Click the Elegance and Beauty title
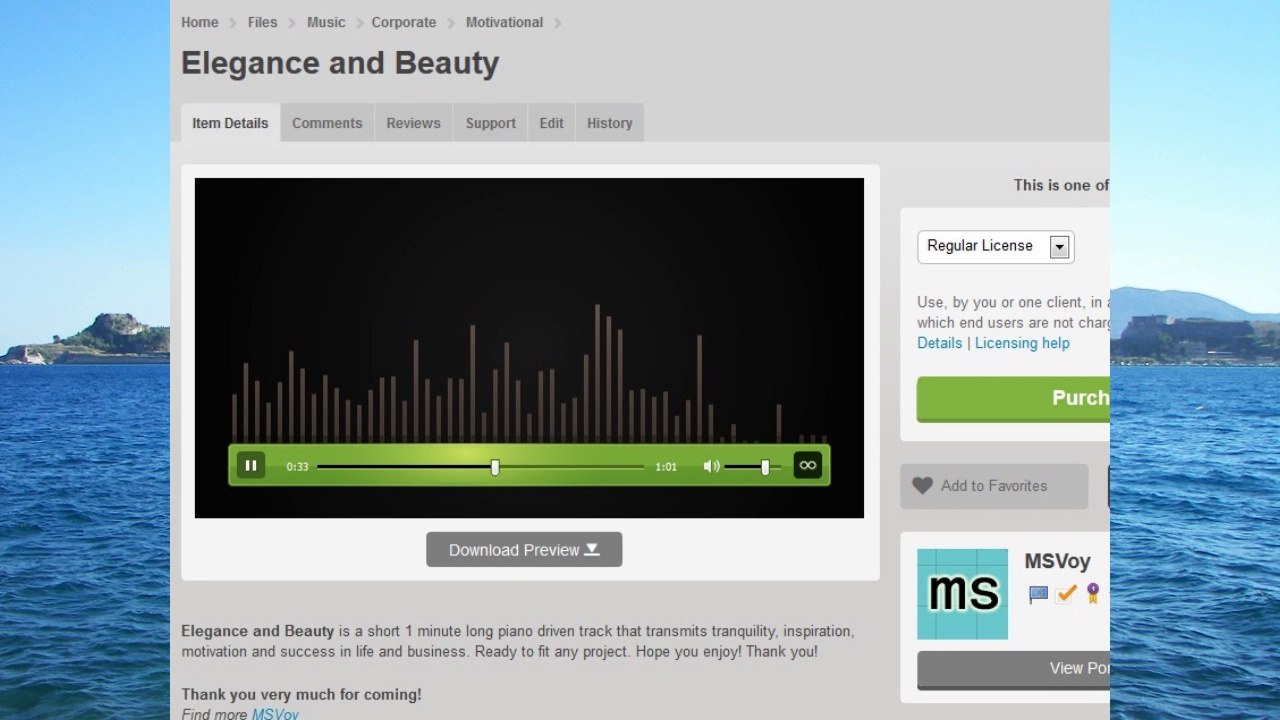 click(340, 63)
